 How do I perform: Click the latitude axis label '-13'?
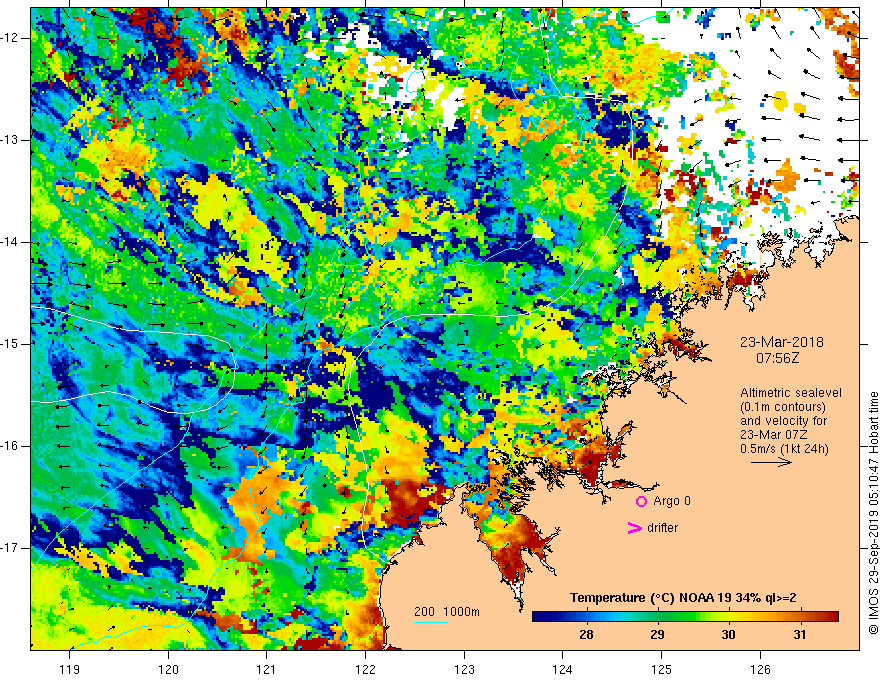coord(10,140)
